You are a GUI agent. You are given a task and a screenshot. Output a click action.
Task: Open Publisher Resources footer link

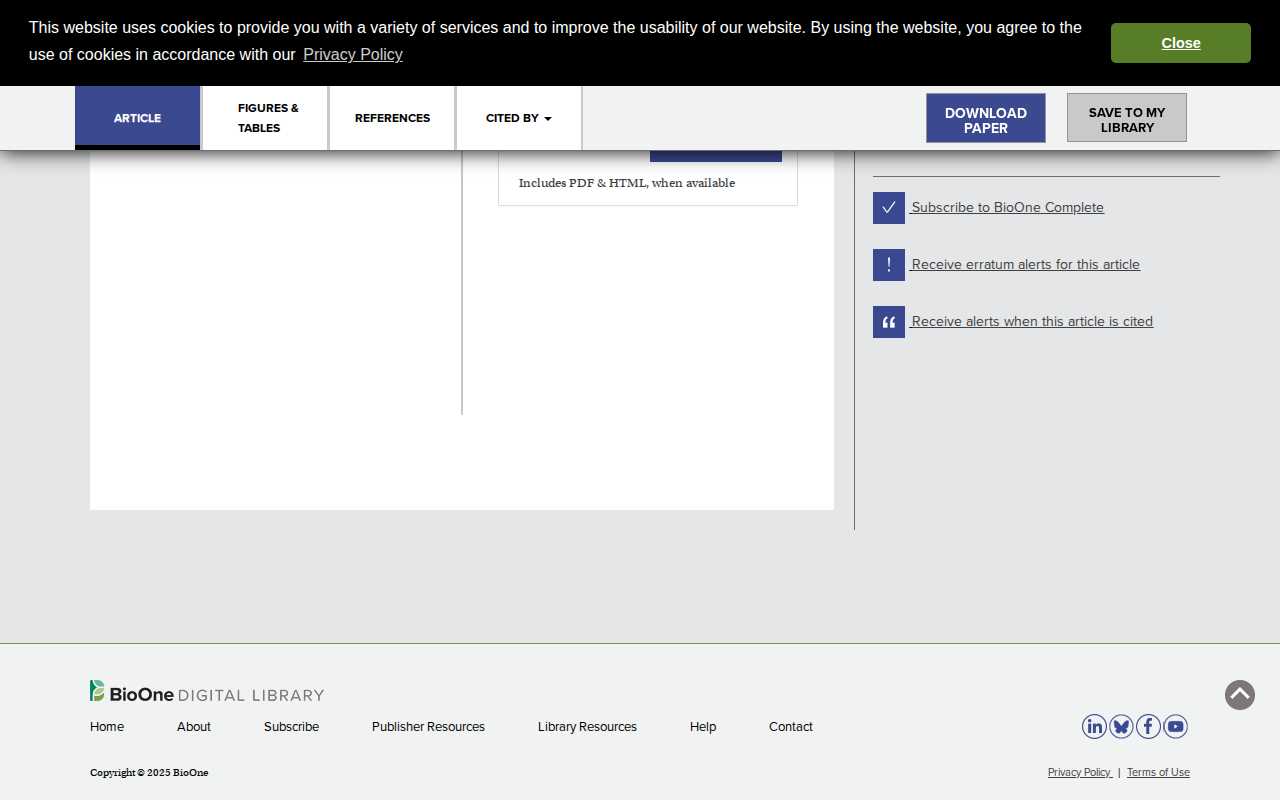point(428,727)
